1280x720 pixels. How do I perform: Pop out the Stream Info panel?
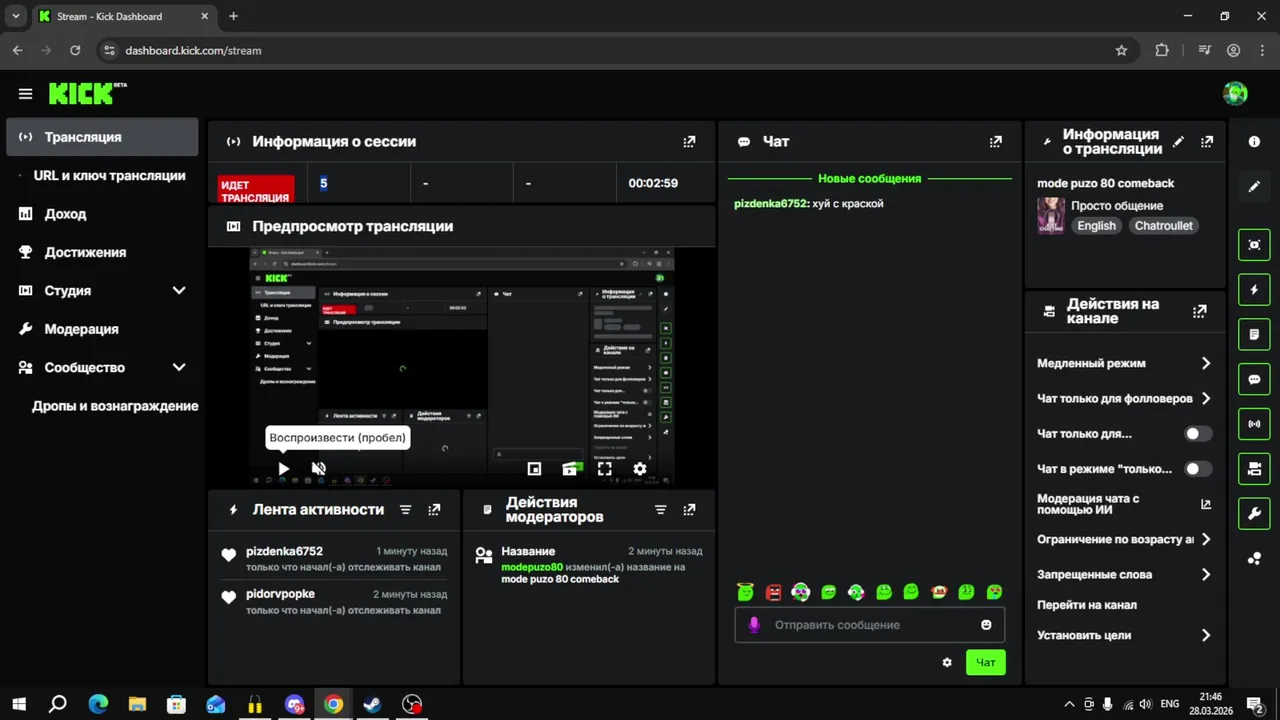1207,142
